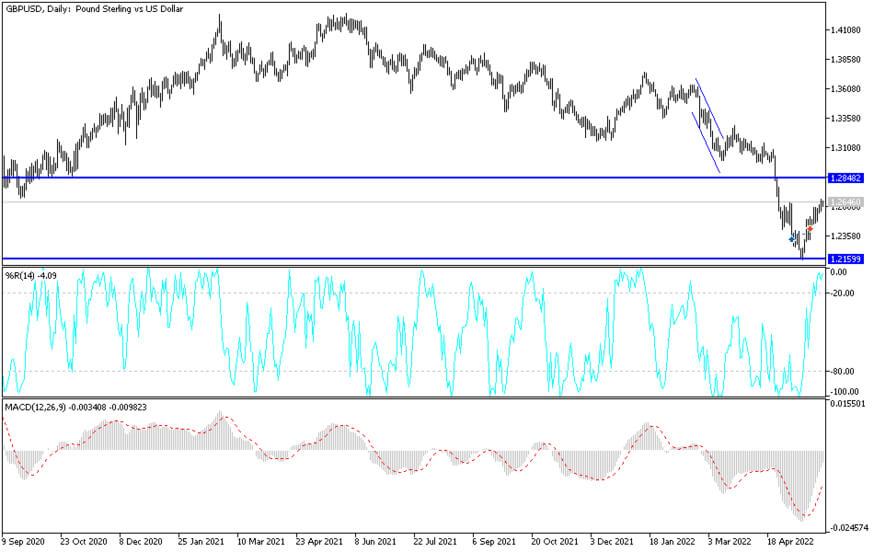This screenshot has height=552, width=874.
Task: Click the -100.00 level on %R scale
Action: click(x=844, y=391)
